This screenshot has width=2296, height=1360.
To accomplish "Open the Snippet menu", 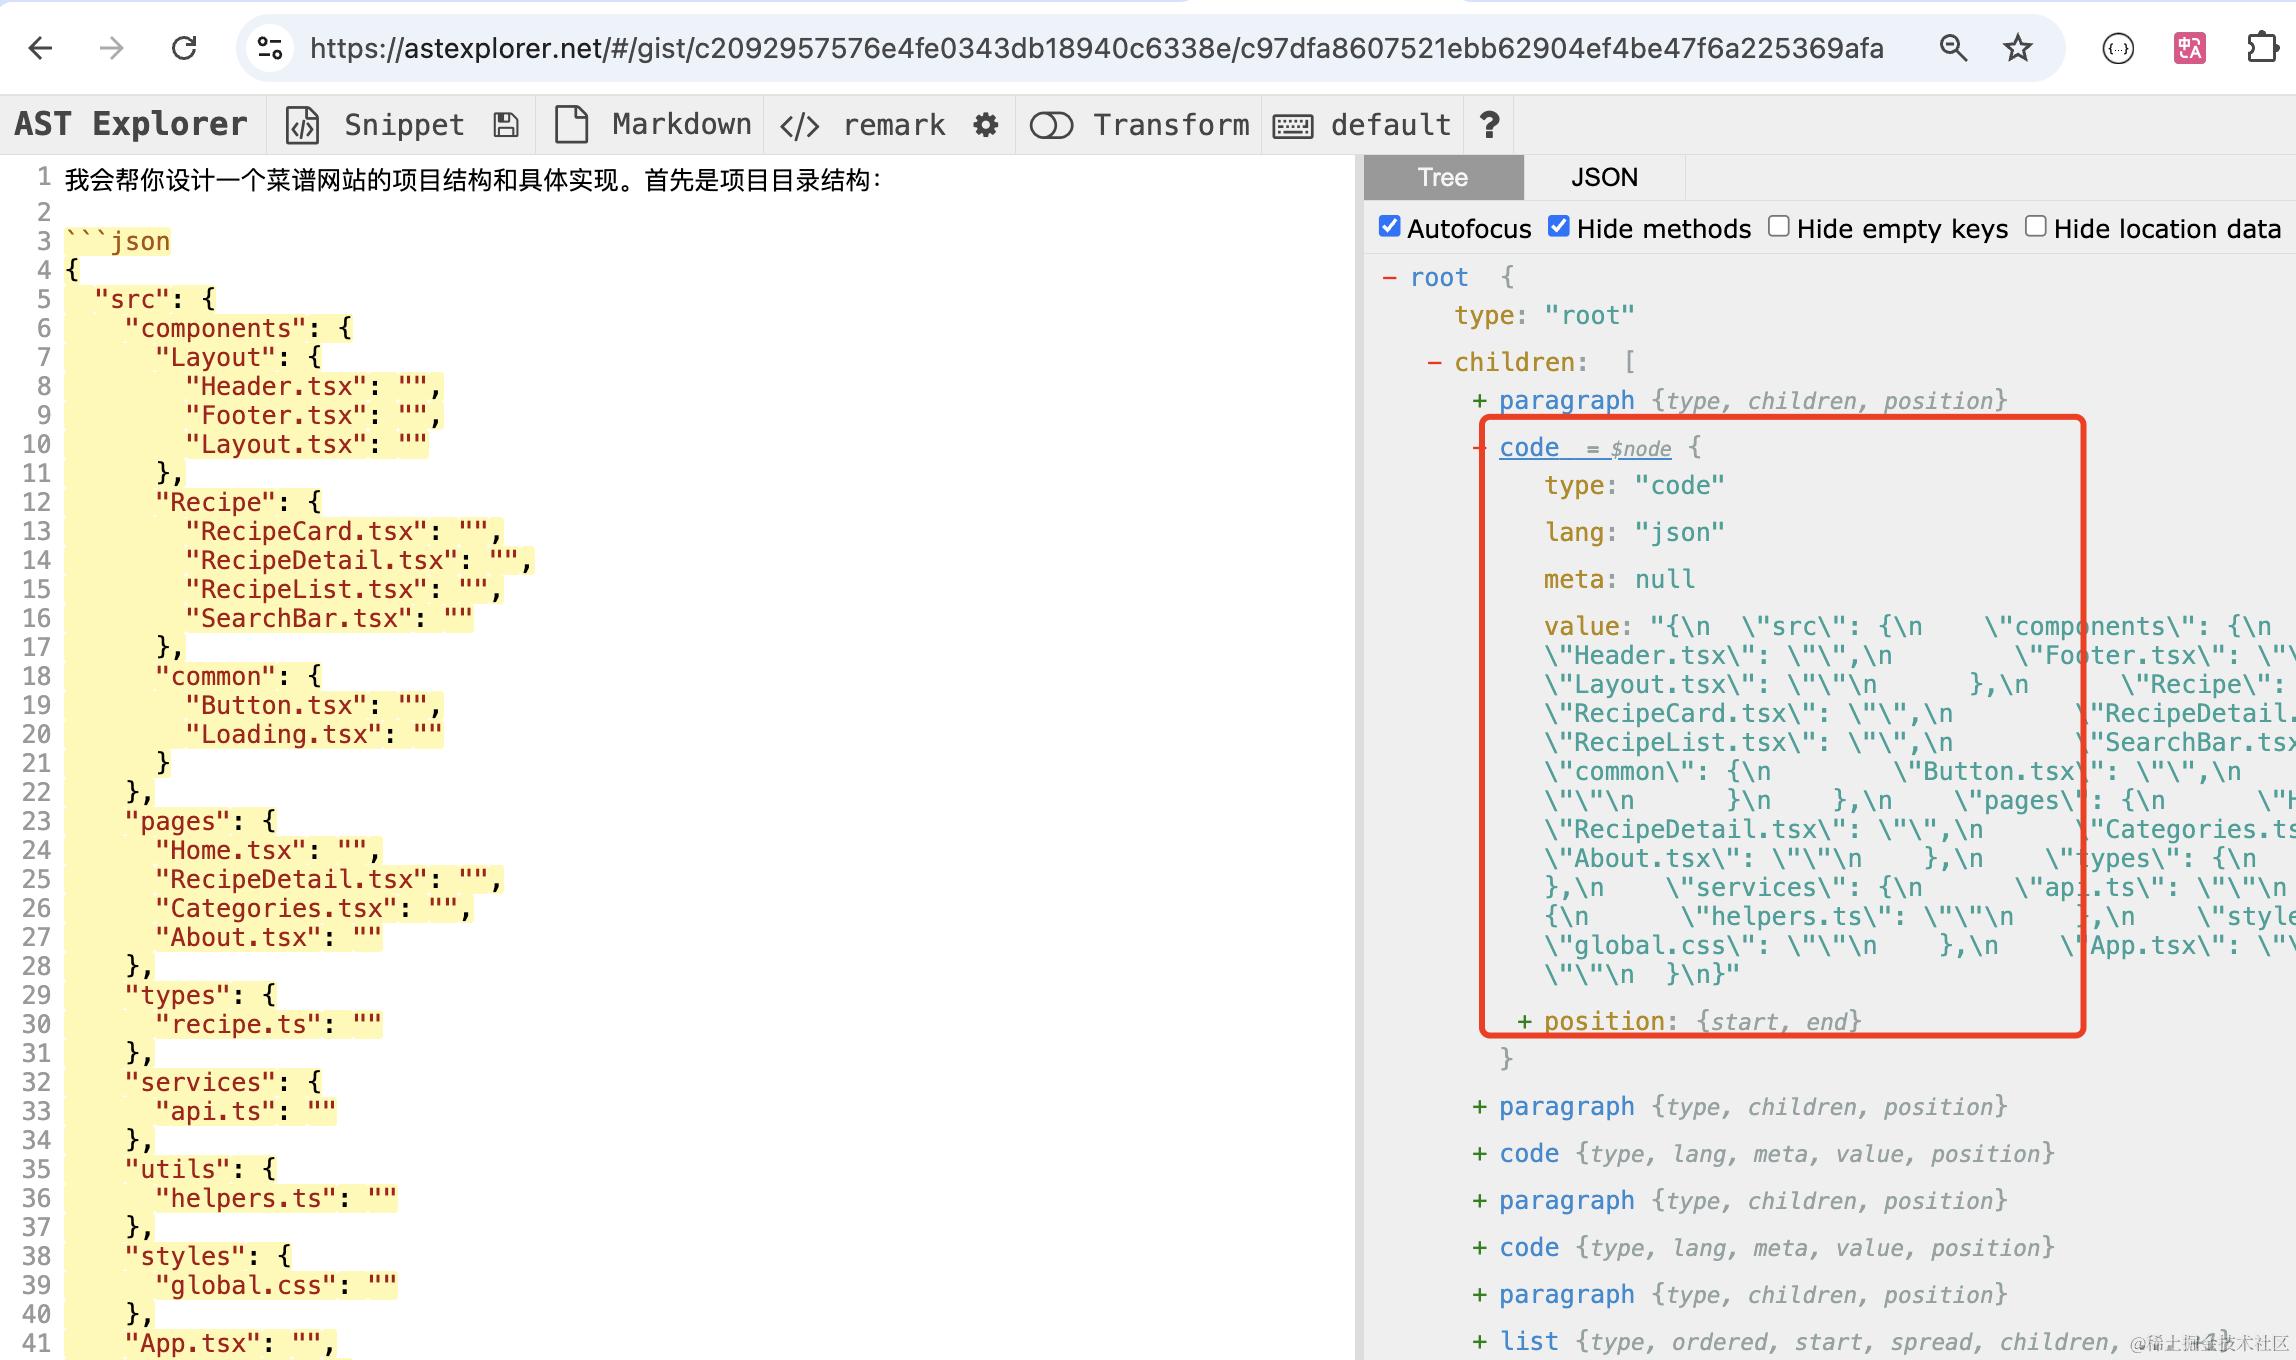I will (x=402, y=125).
